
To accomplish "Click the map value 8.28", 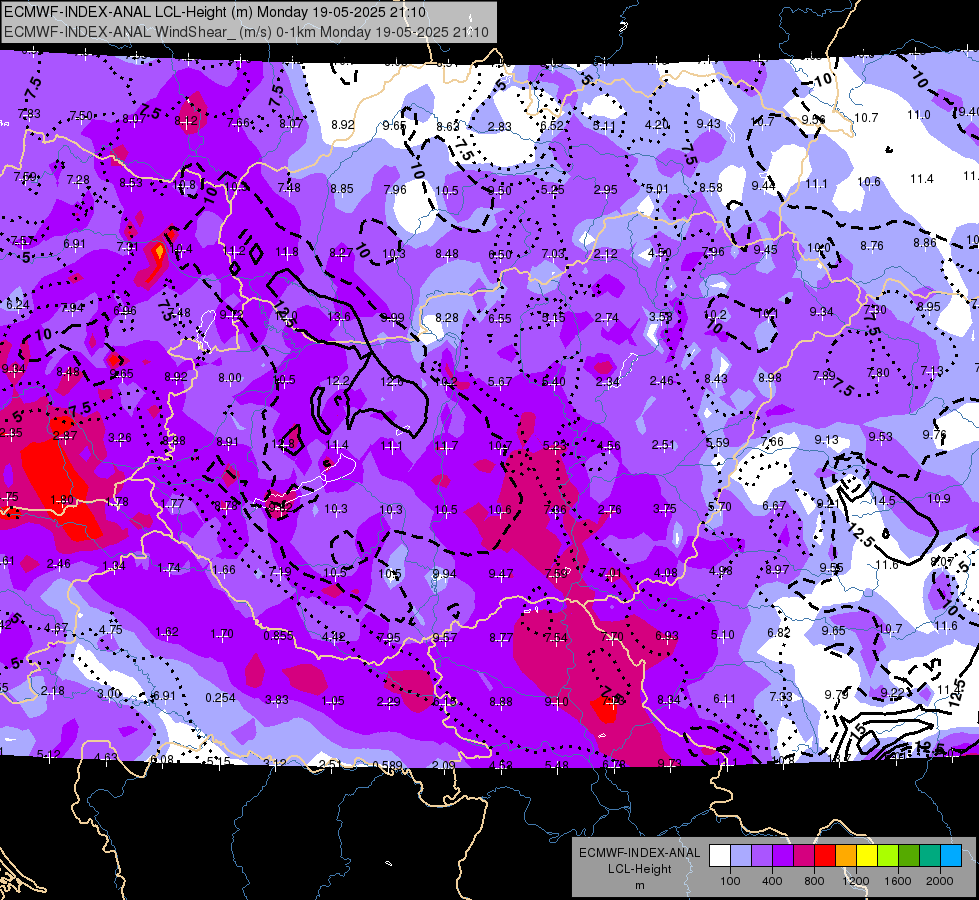I will tap(446, 318).
